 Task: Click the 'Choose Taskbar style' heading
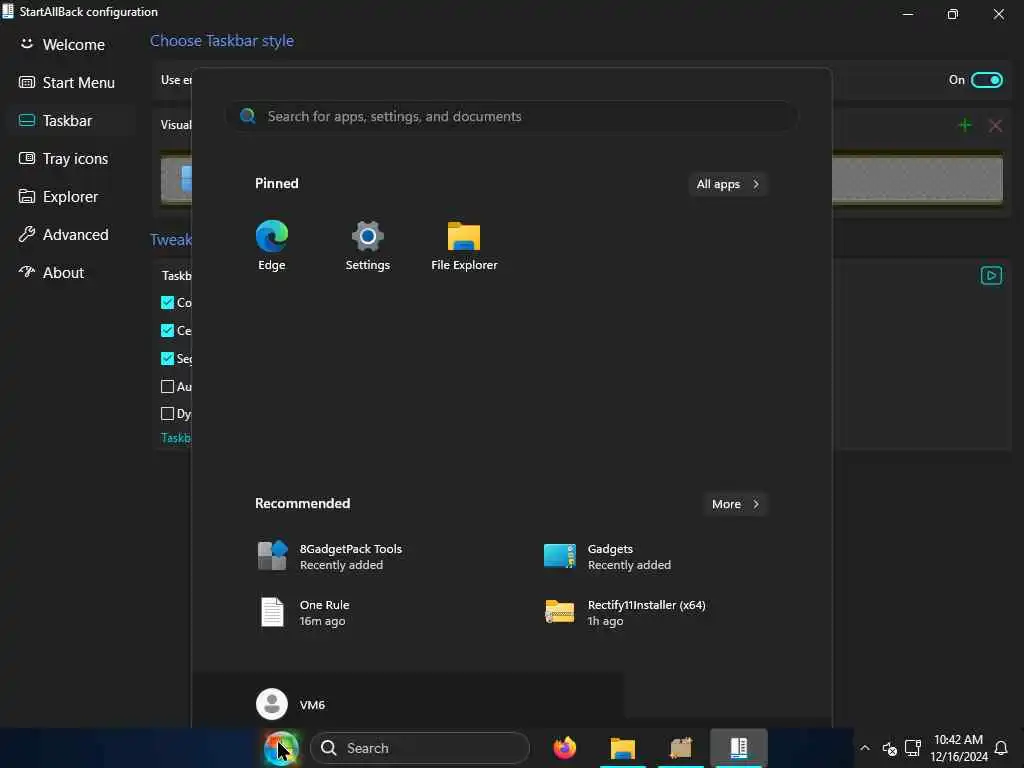pyautogui.click(x=222, y=40)
